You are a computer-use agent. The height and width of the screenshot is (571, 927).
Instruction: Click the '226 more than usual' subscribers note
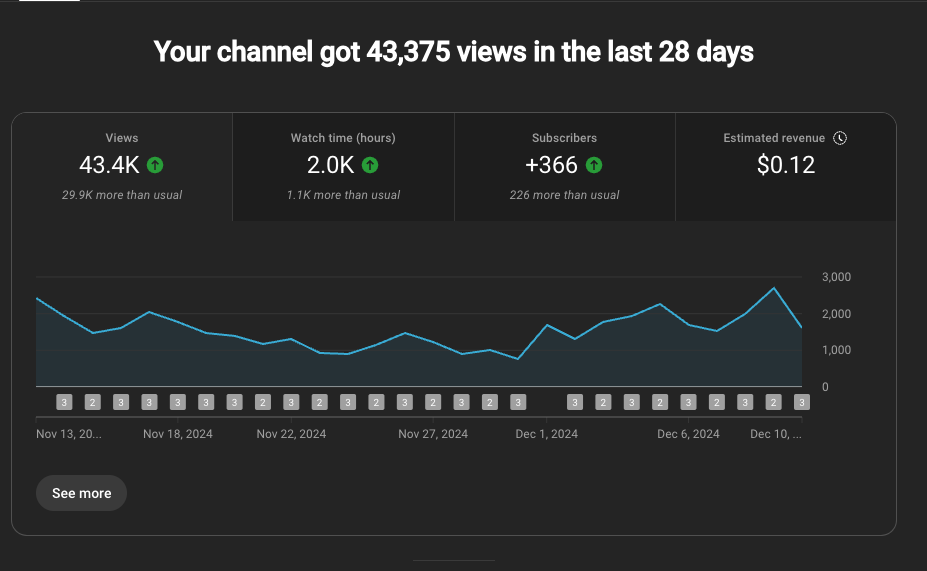(564, 195)
